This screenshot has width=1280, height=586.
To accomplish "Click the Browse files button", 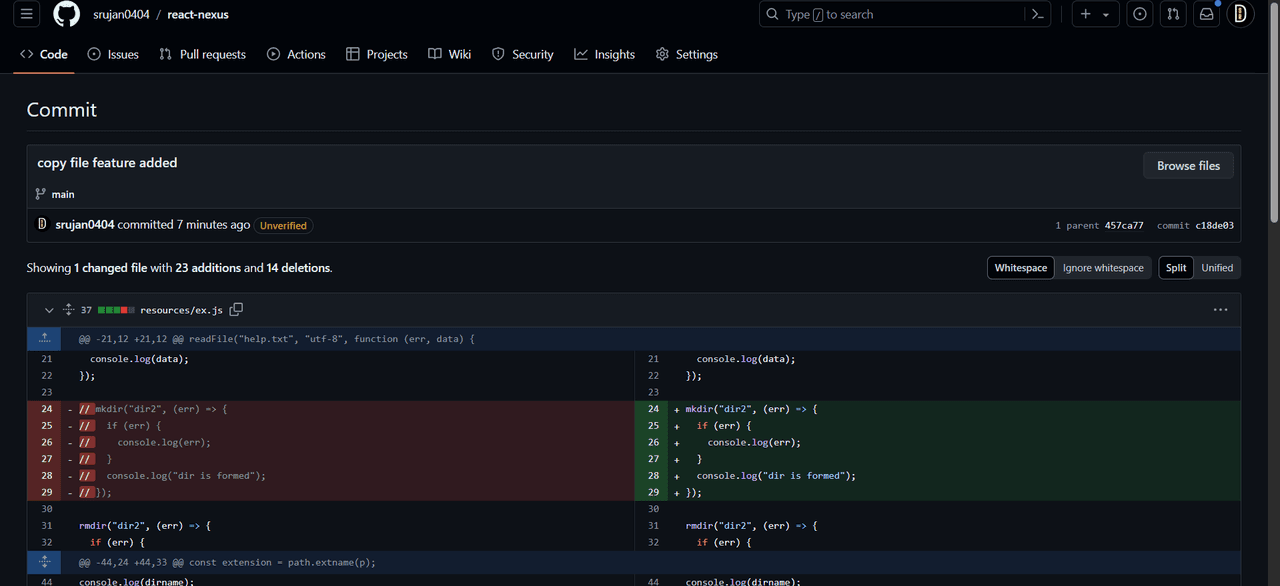I will point(1188,166).
